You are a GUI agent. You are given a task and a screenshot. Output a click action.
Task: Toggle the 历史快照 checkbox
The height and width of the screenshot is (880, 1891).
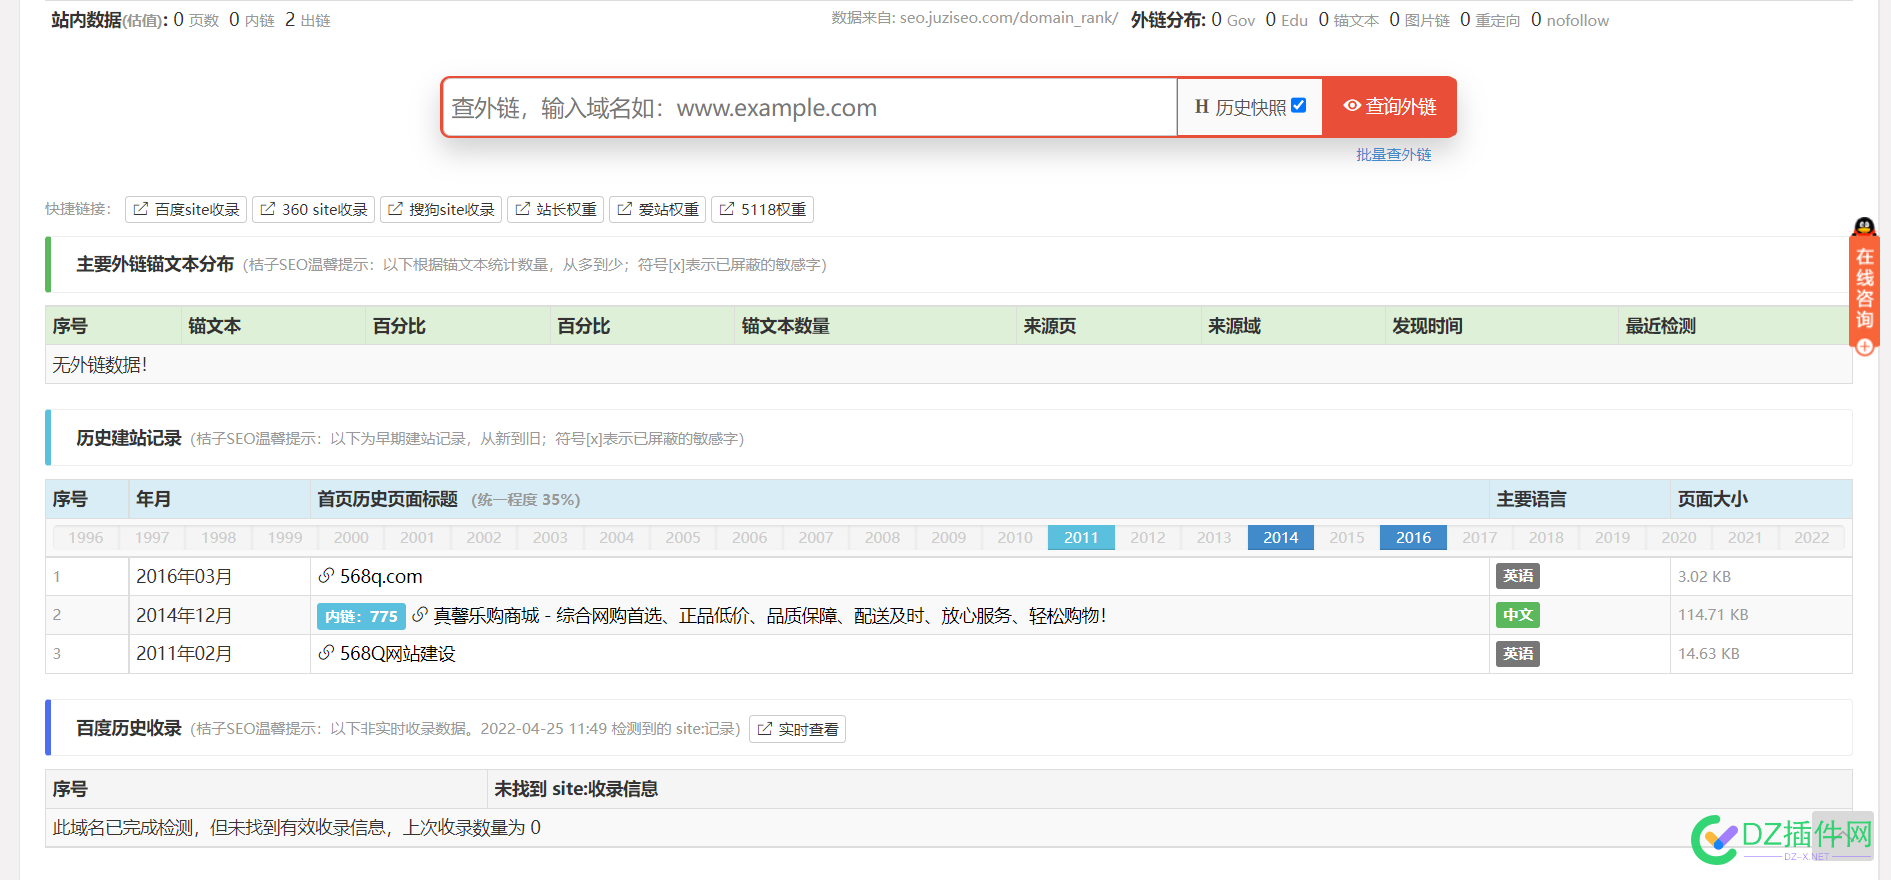(x=1298, y=105)
